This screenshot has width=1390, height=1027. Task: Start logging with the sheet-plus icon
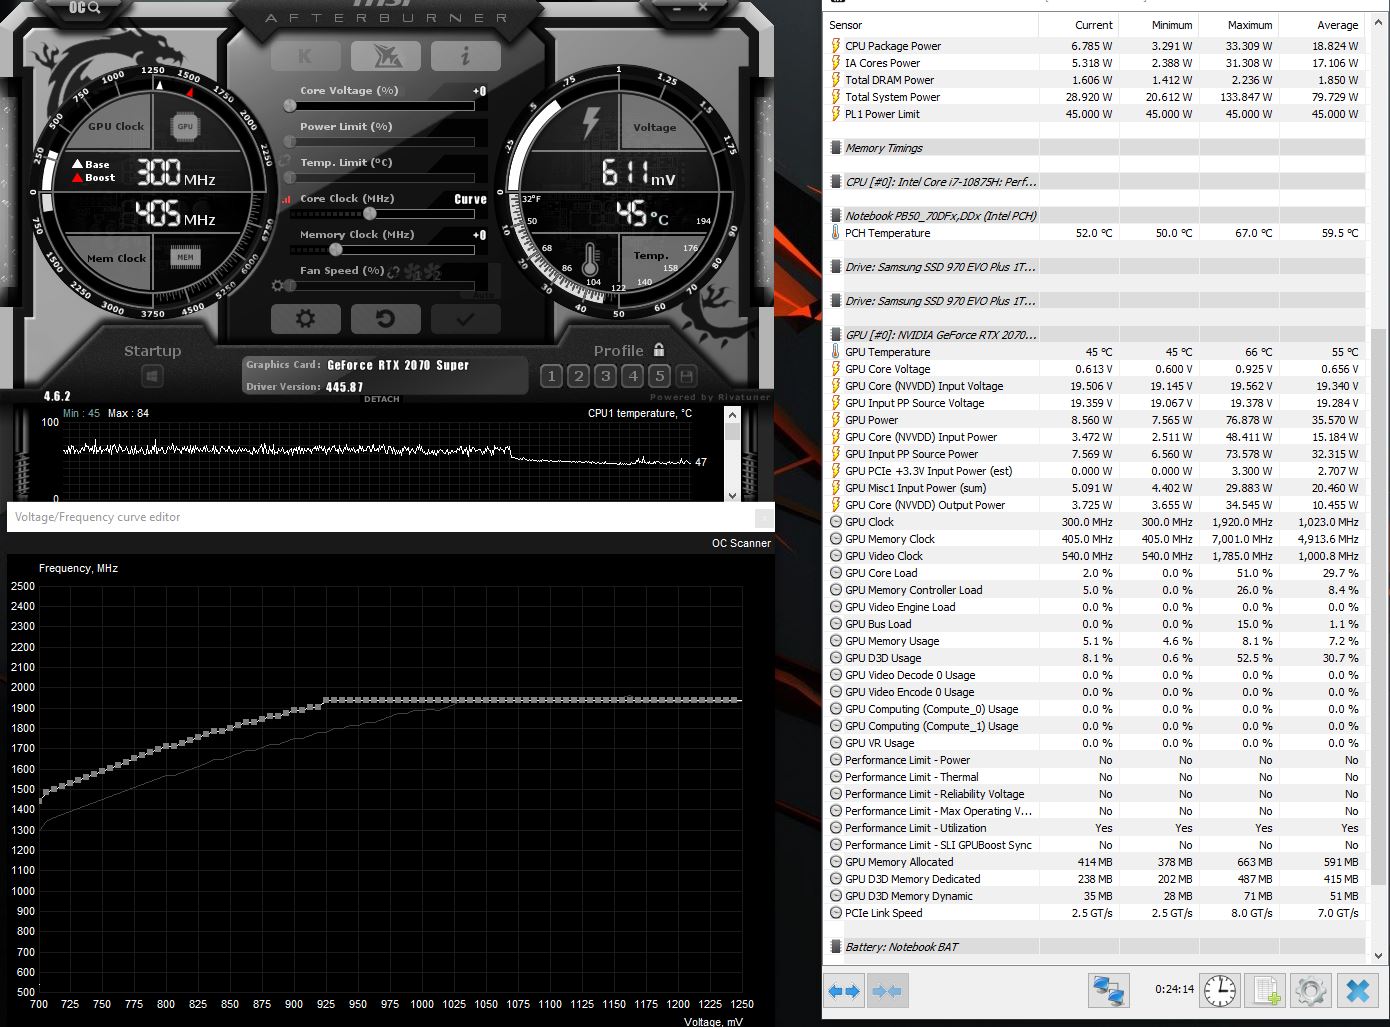[1265, 990]
